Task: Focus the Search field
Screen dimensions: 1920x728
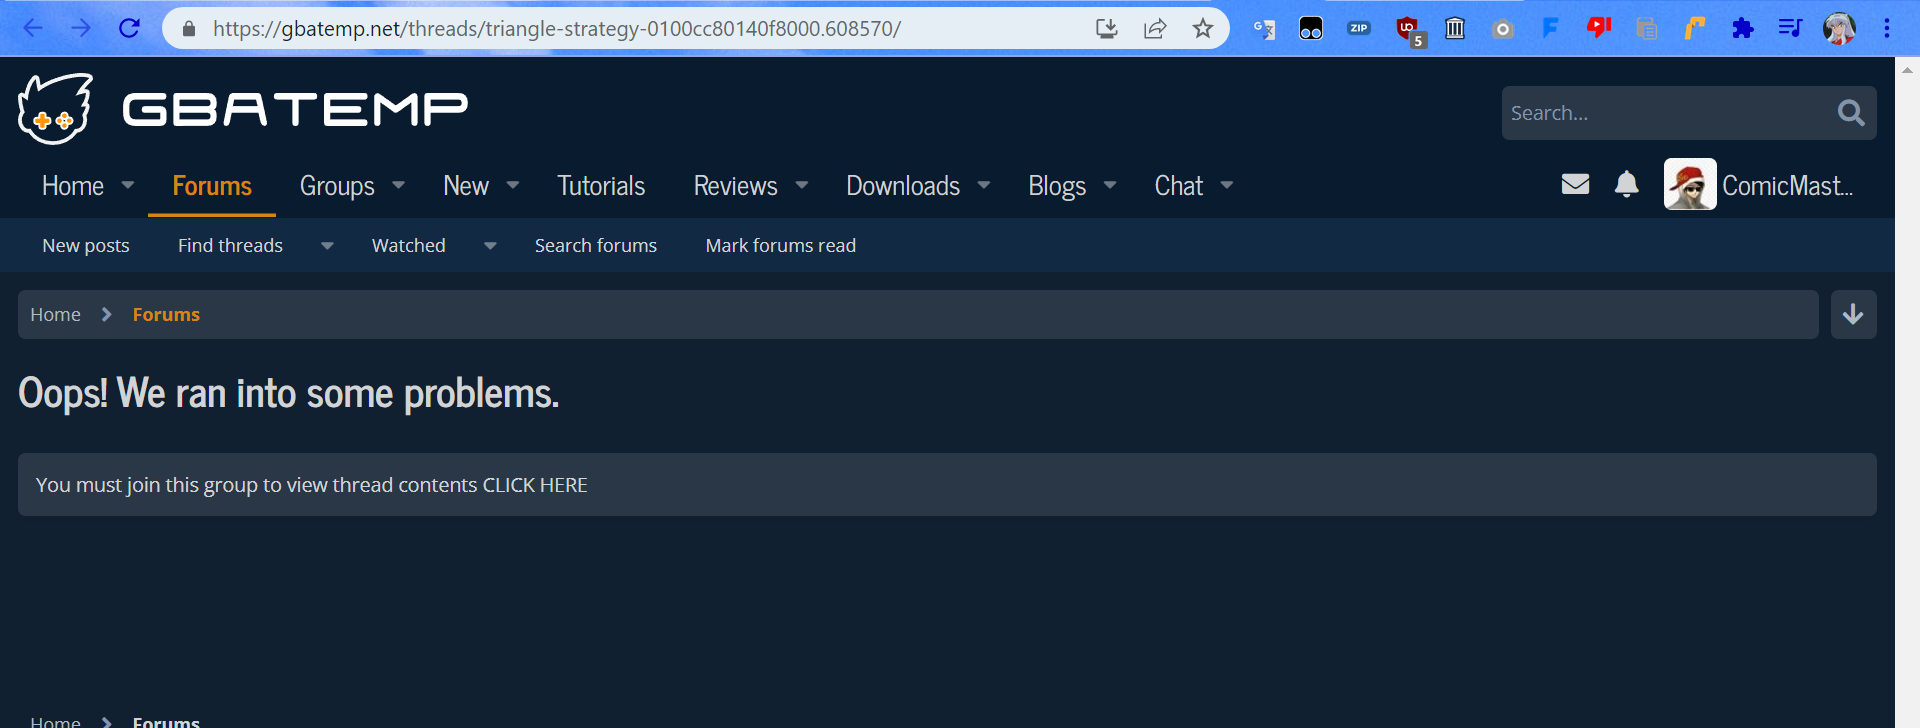Action: click(x=1663, y=113)
